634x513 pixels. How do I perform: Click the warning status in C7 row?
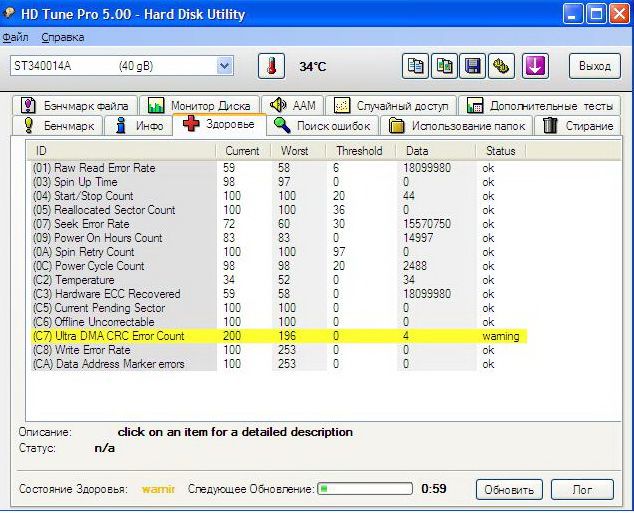(501, 336)
